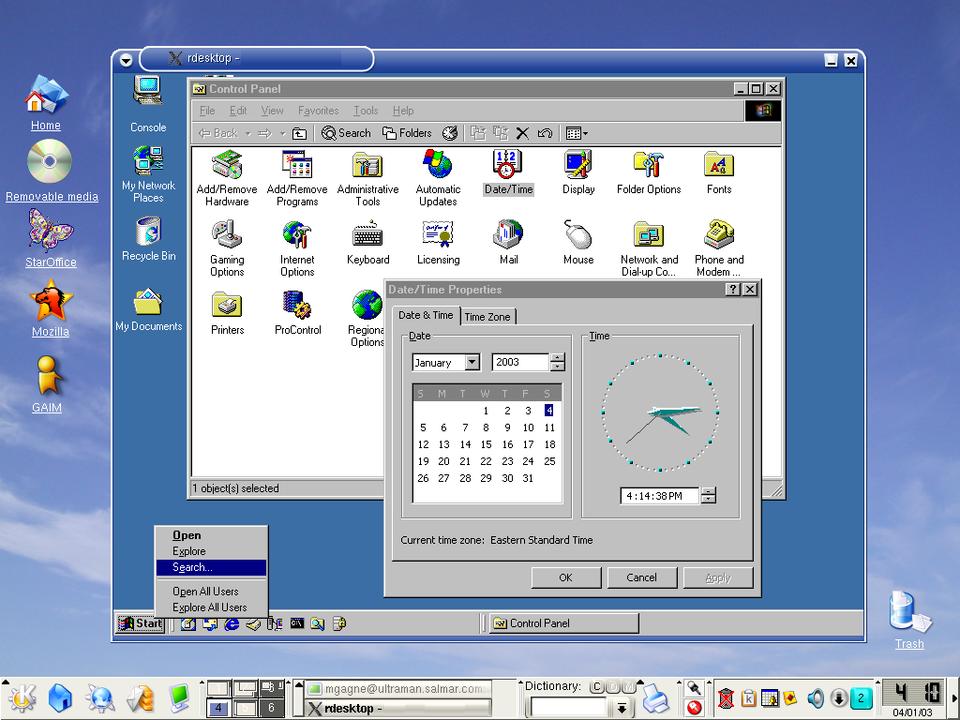Expand the month dropdown showing January

pyautogui.click(x=472, y=363)
